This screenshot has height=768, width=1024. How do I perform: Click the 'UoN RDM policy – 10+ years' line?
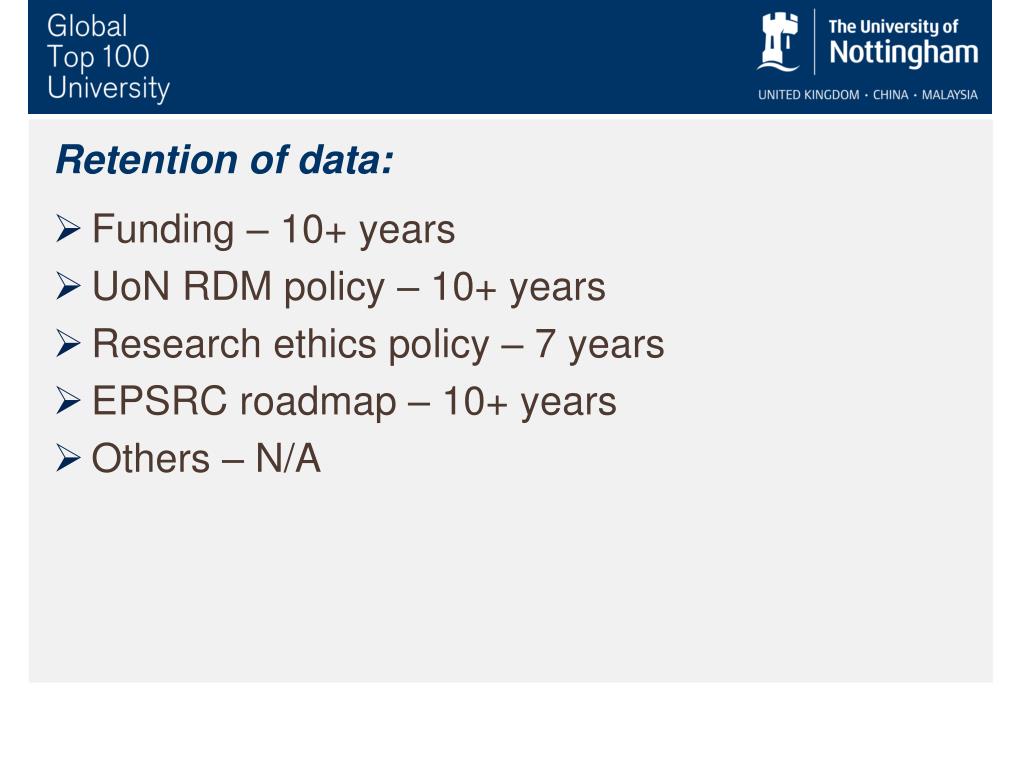pos(349,287)
